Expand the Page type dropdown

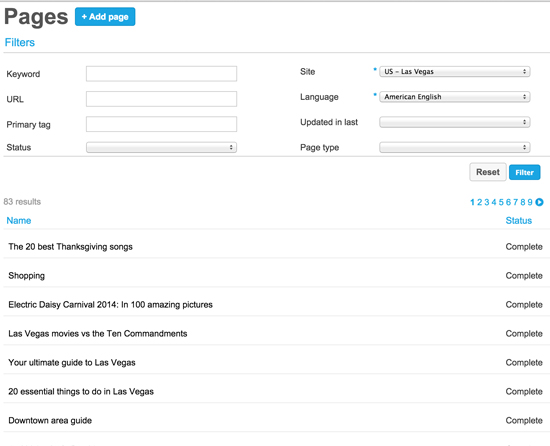pyautogui.click(x=455, y=147)
